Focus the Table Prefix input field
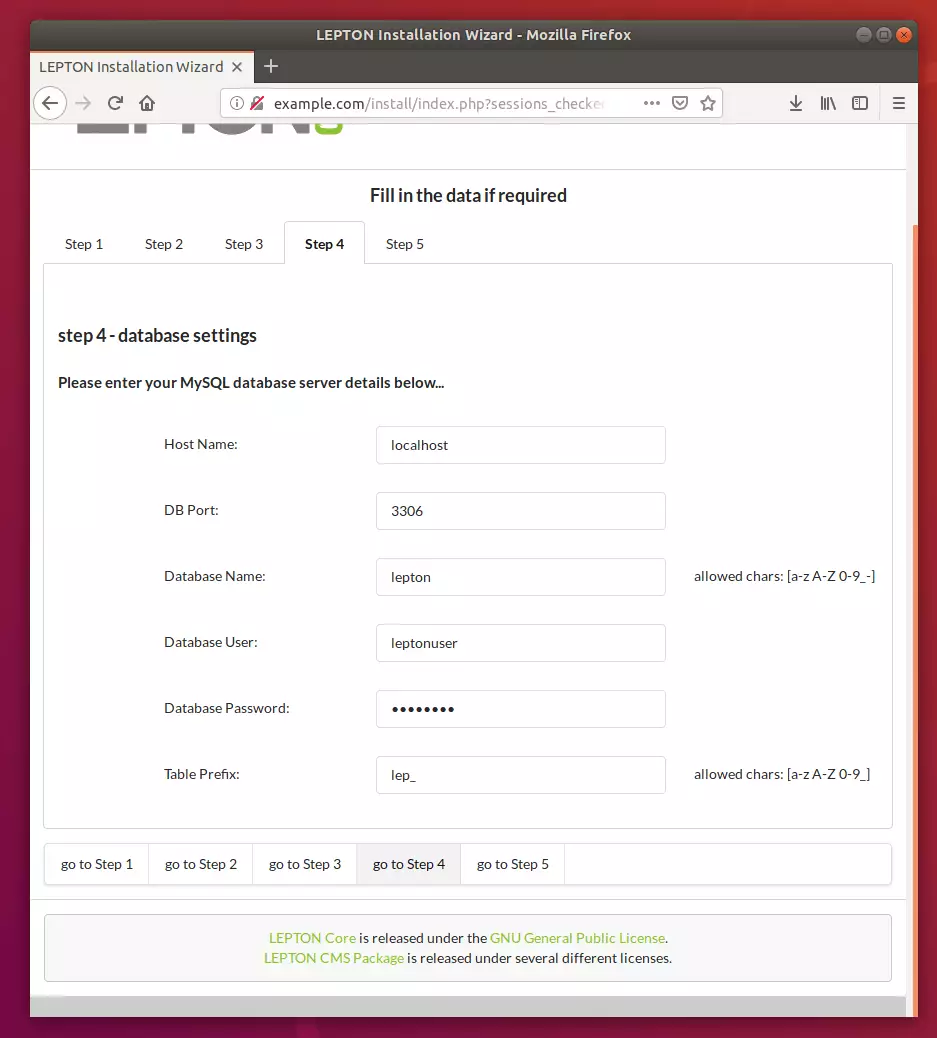 click(520, 775)
